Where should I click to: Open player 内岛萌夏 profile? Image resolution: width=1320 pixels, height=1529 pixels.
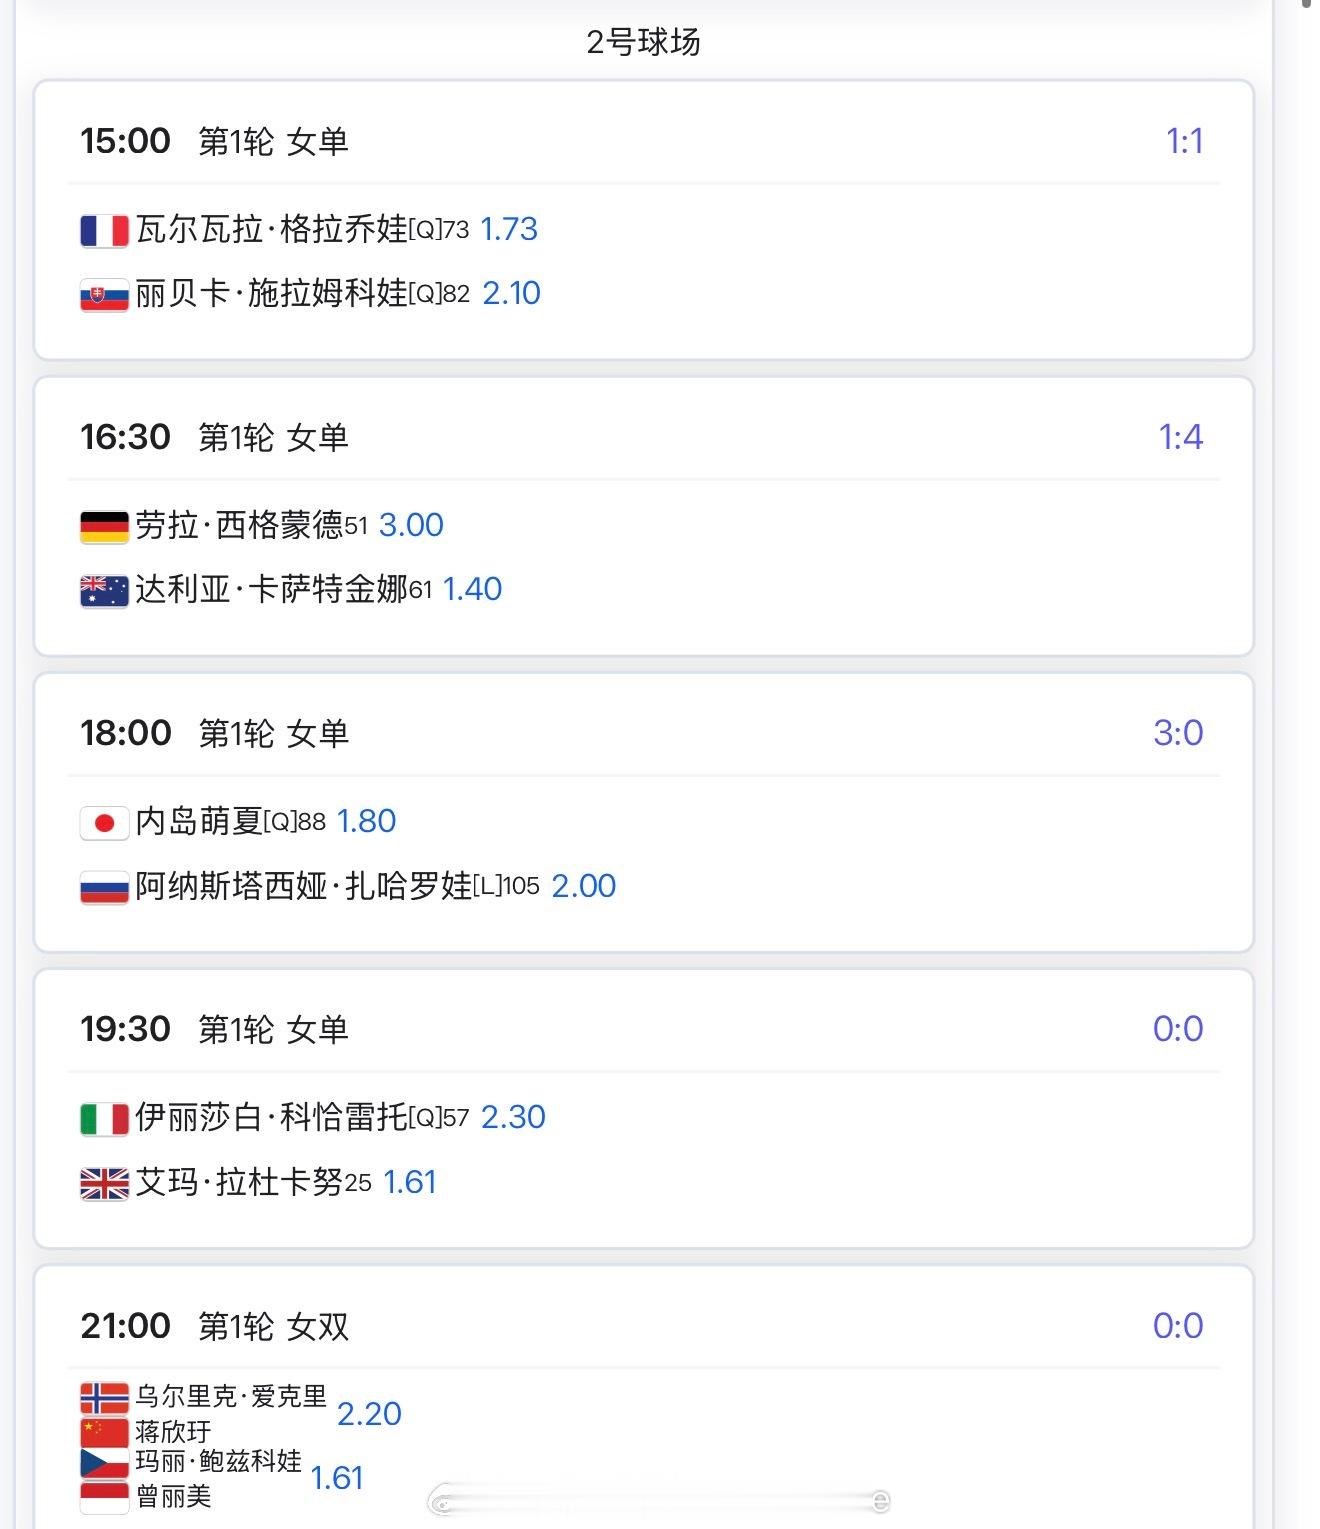(198, 821)
